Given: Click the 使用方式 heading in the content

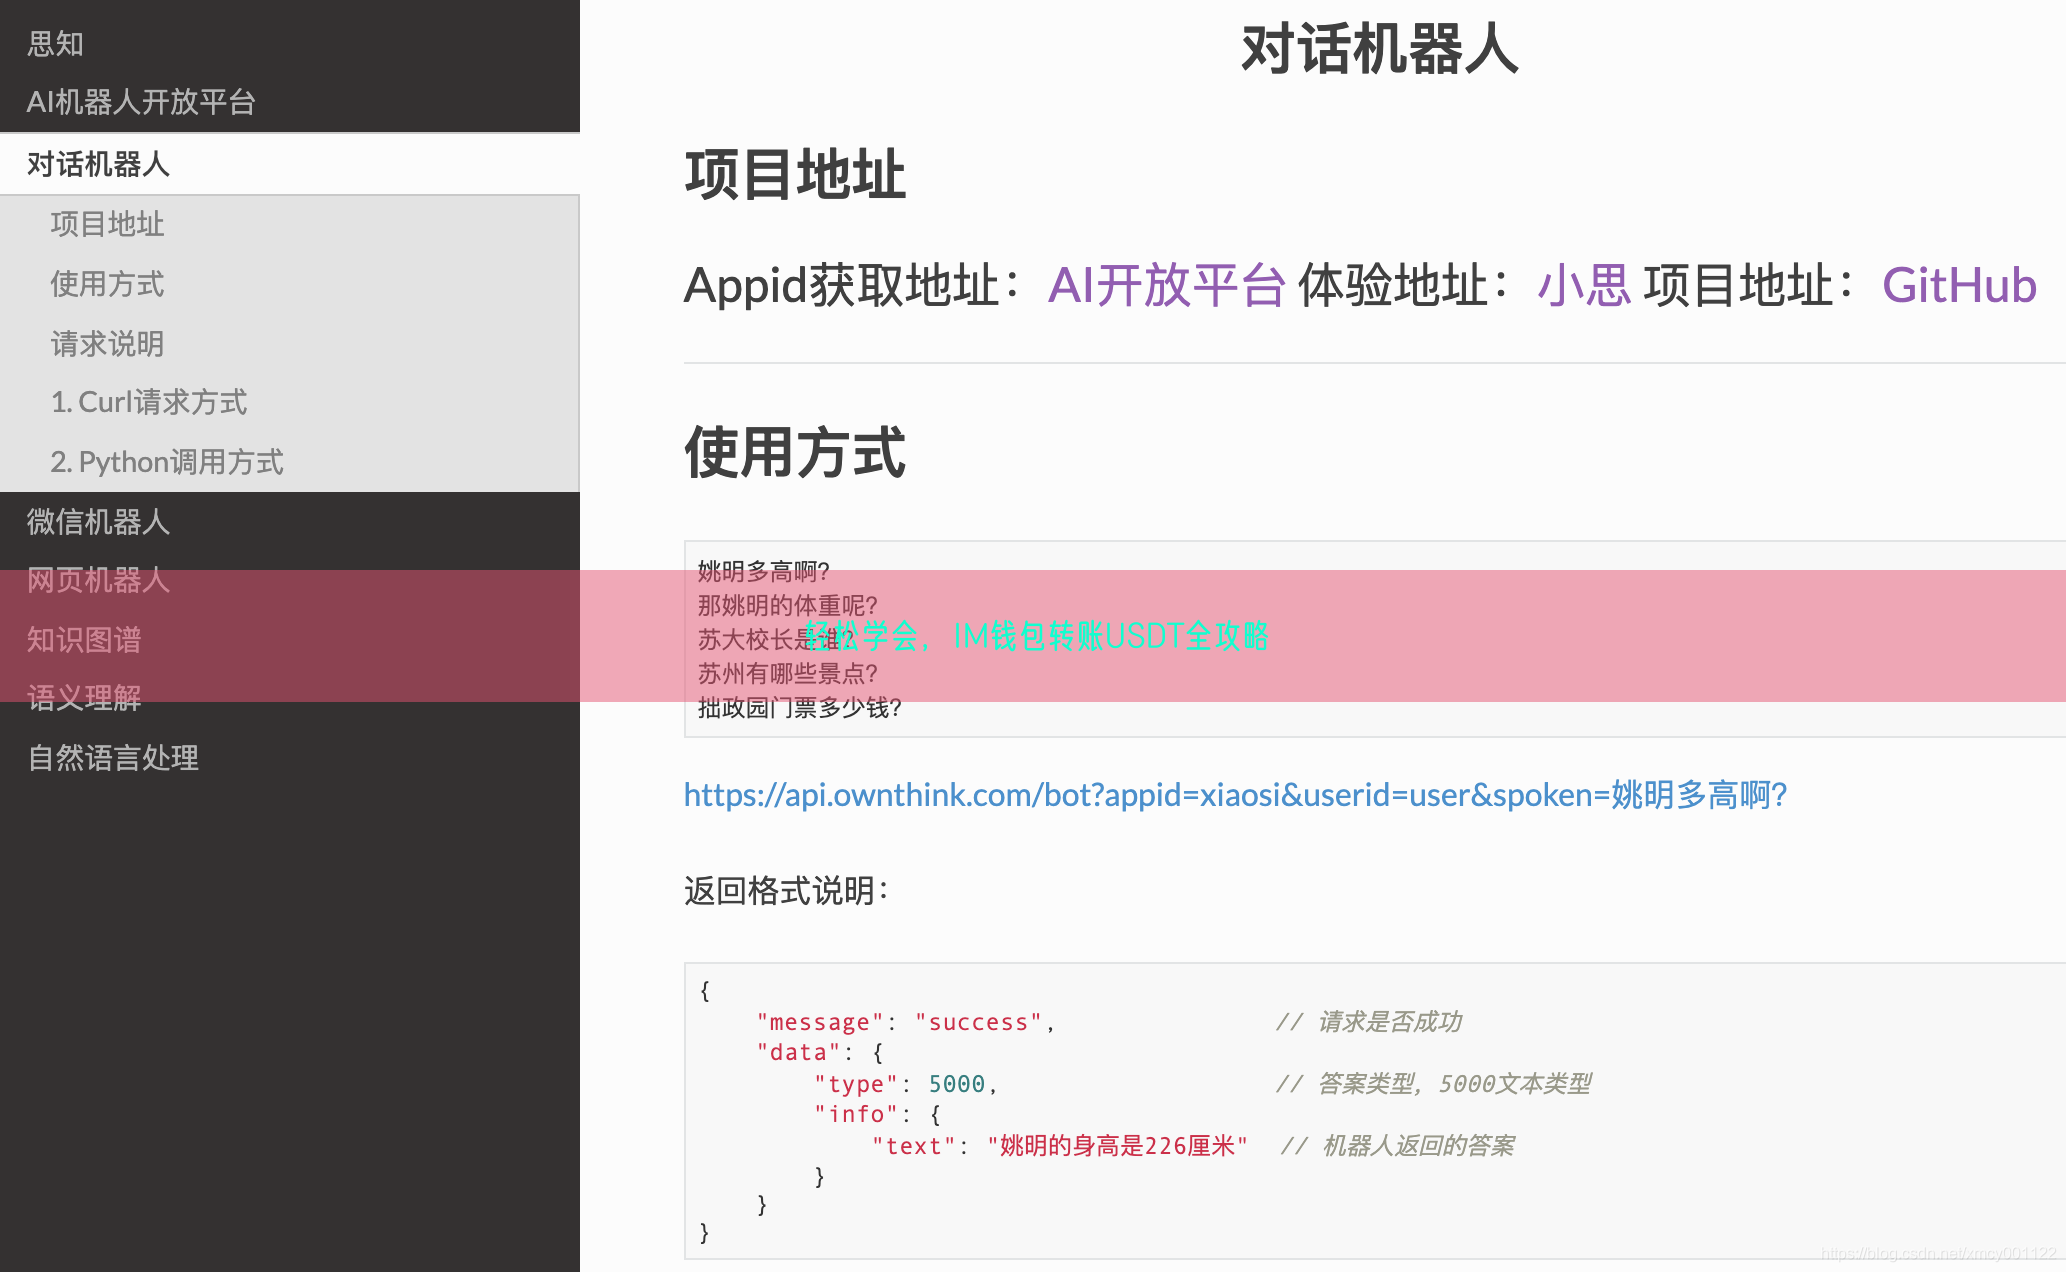Looking at the screenshot, I should tap(795, 453).
